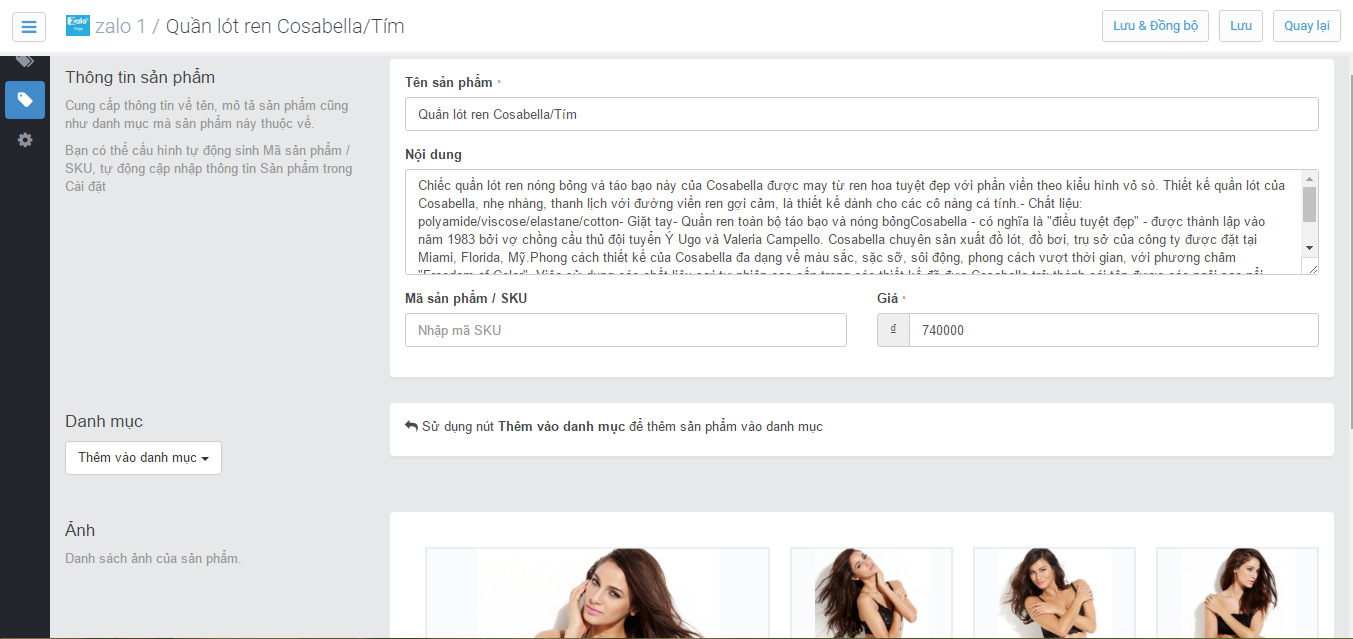Click the Danh mục section heading
This screenshot has height=639, width=1353.
(x=104, y=421)
